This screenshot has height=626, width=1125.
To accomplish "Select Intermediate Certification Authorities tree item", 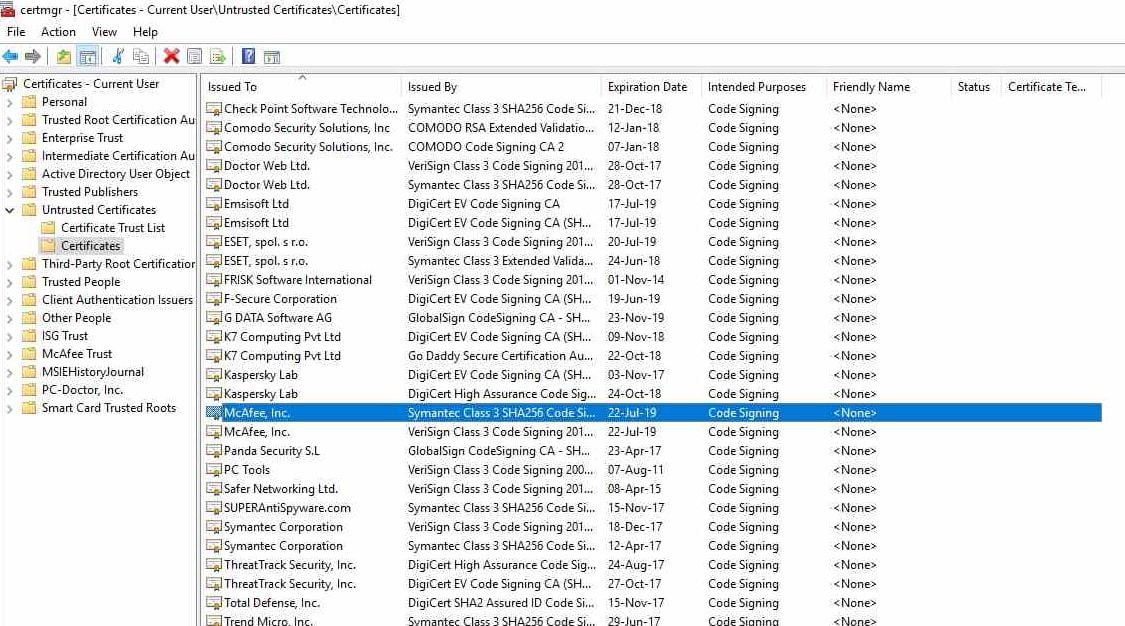I will click(x=118, y=156).
